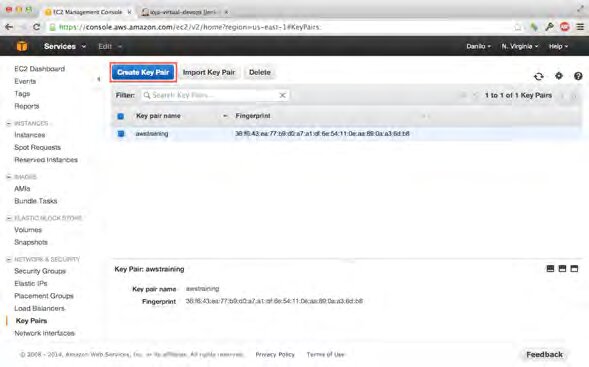Open Events in sidebar
Image resolution: width=589 pixels, height=367 pixels.
25,81
